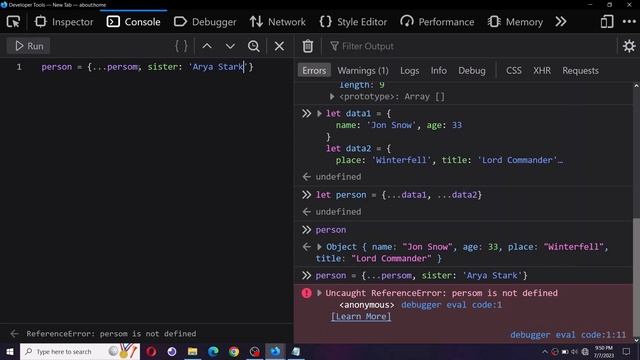Activate the element picker tool
Viewport: 640px width, 360px height.
pos(13,22)
